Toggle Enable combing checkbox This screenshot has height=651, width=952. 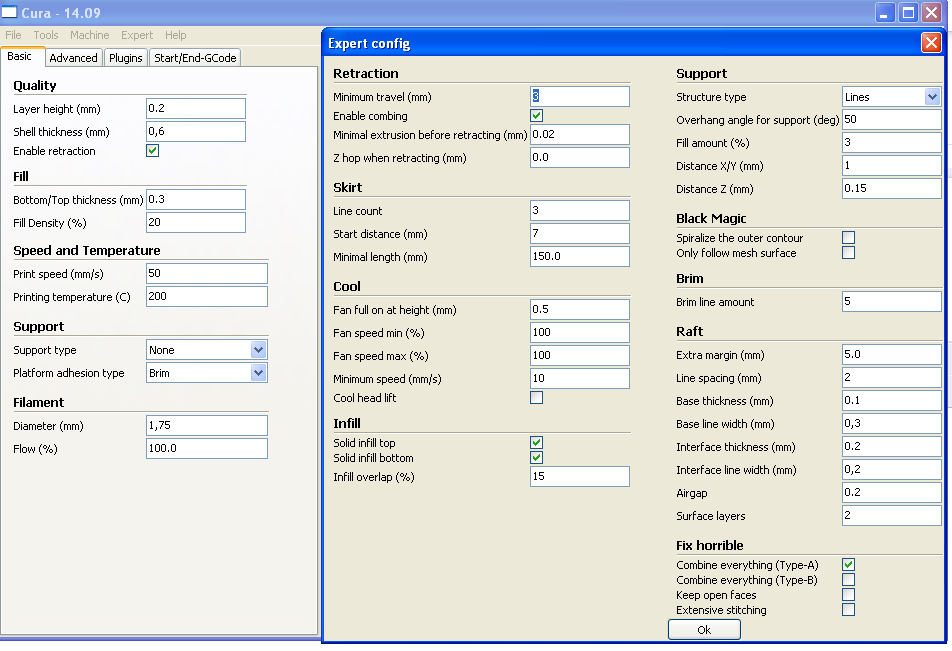coord(537,115)
